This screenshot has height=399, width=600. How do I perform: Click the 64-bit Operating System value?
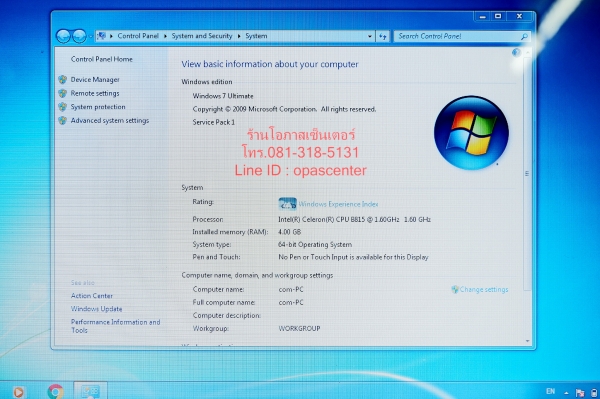click(315, 244)
